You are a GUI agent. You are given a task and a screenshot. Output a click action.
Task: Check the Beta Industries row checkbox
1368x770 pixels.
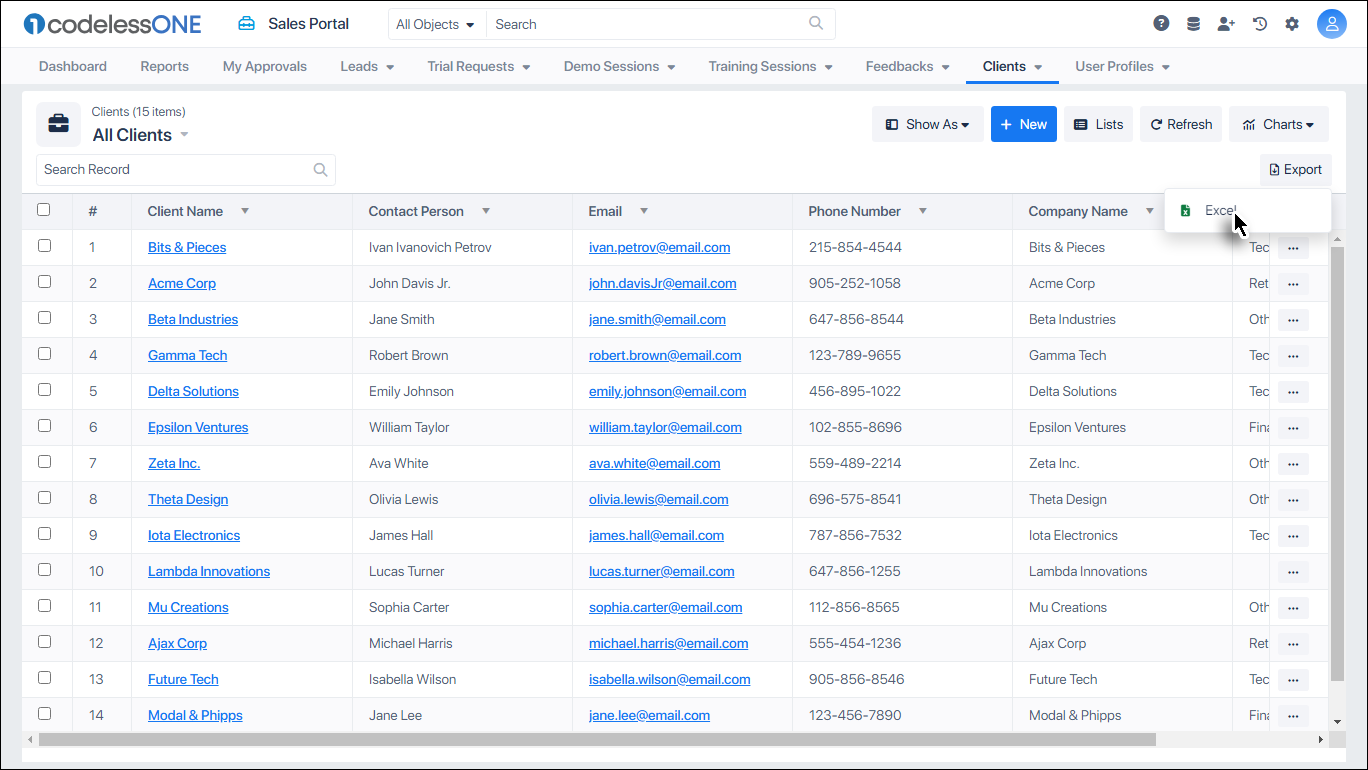pyautogui.click(x=44, y=318)
